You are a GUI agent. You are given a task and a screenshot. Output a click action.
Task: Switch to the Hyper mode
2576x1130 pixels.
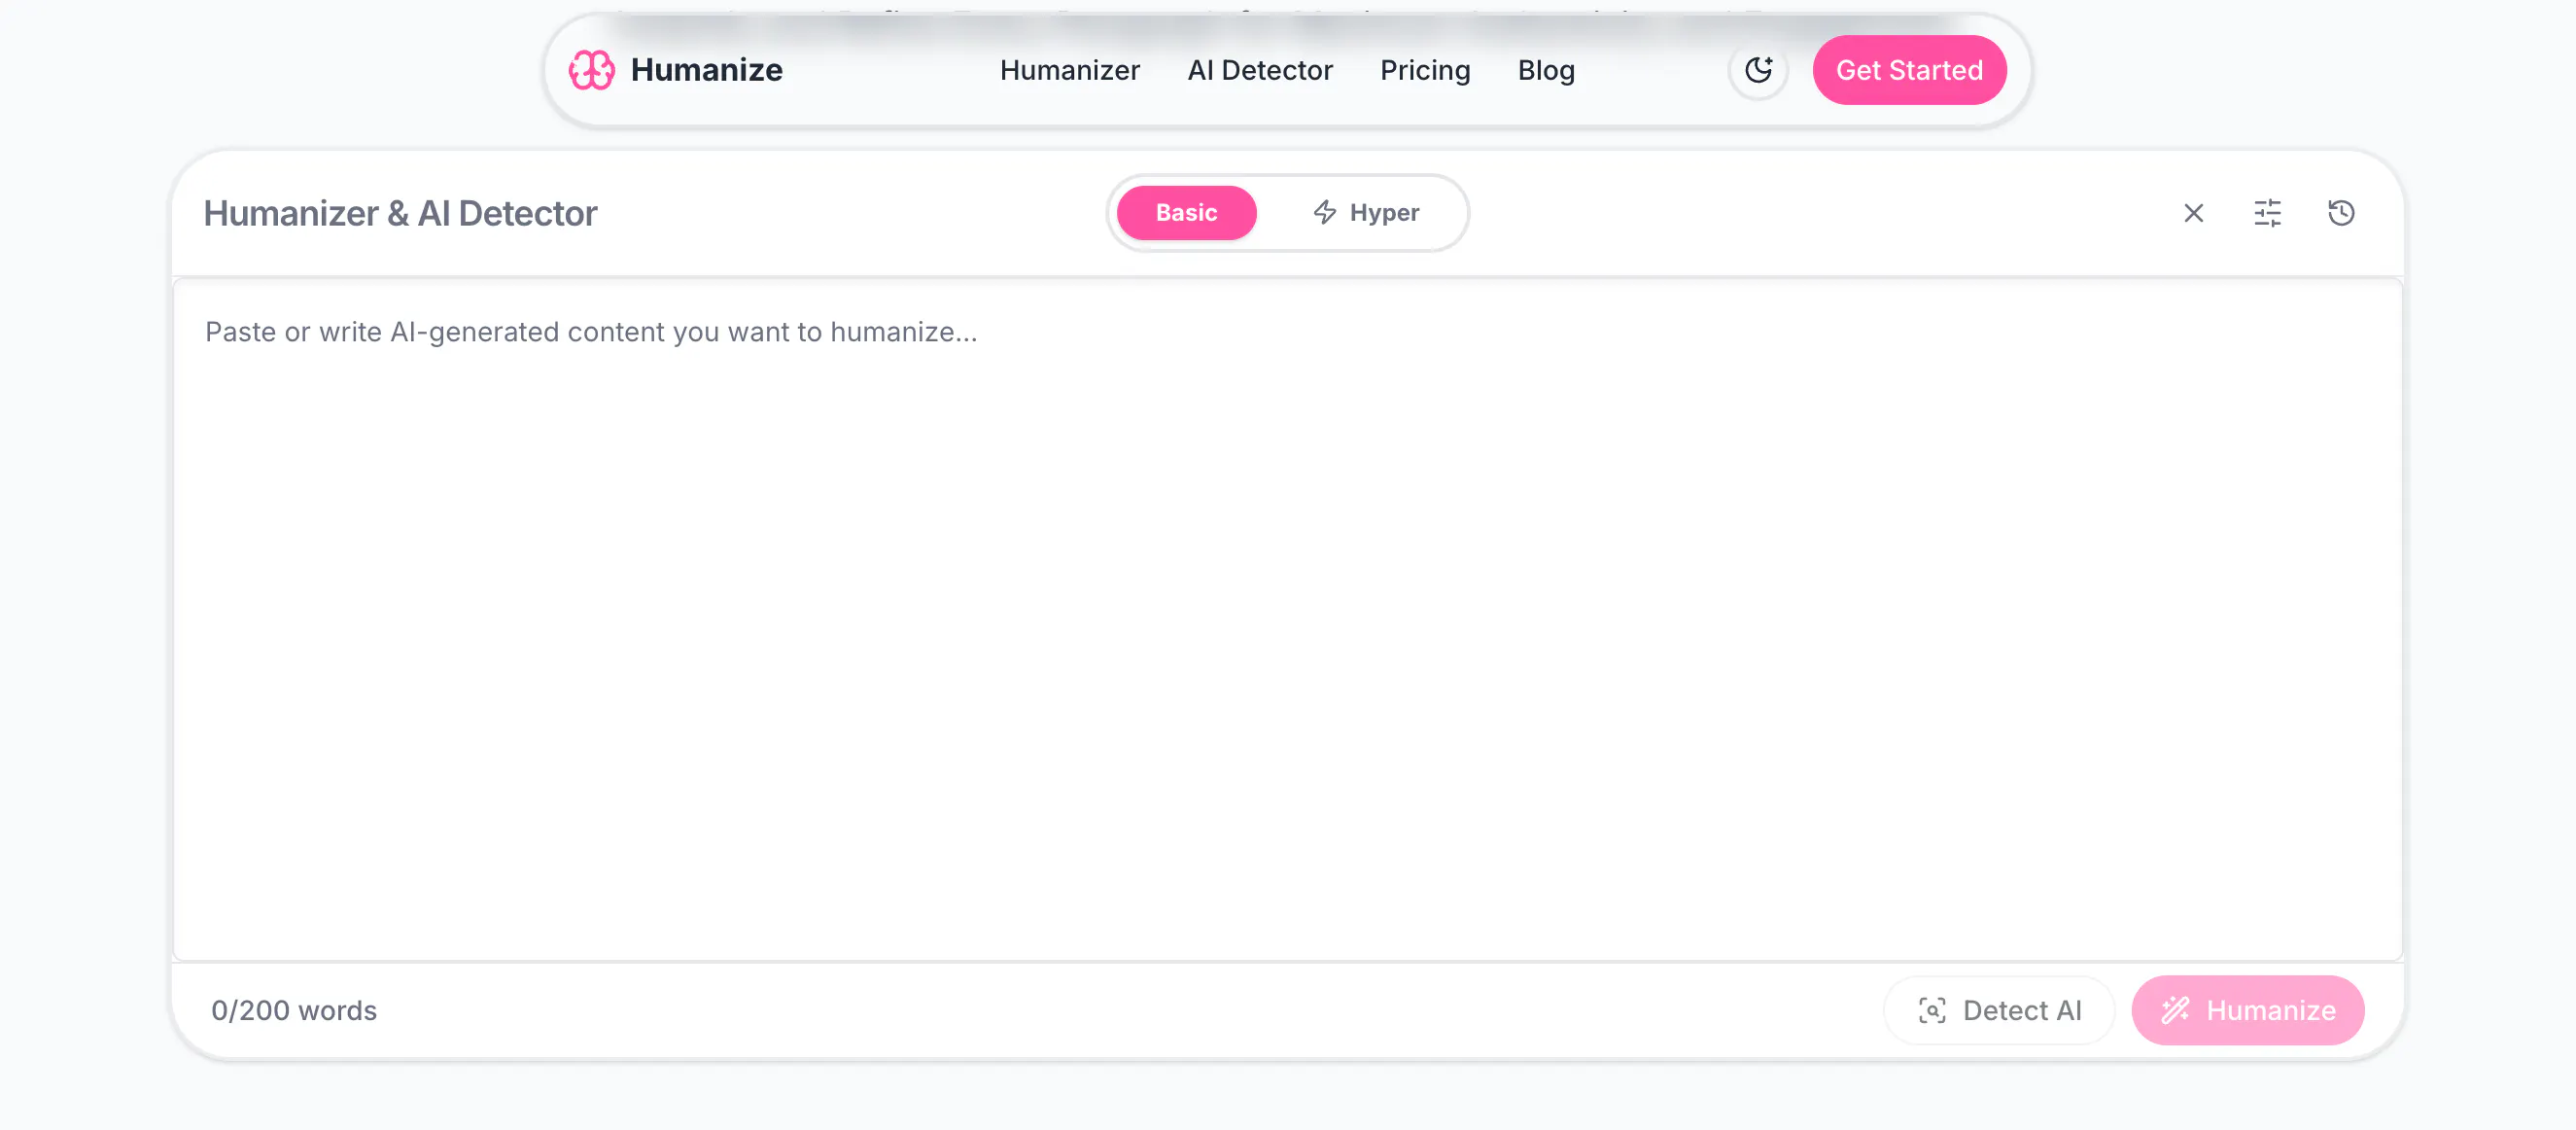tap(1365, 213)
